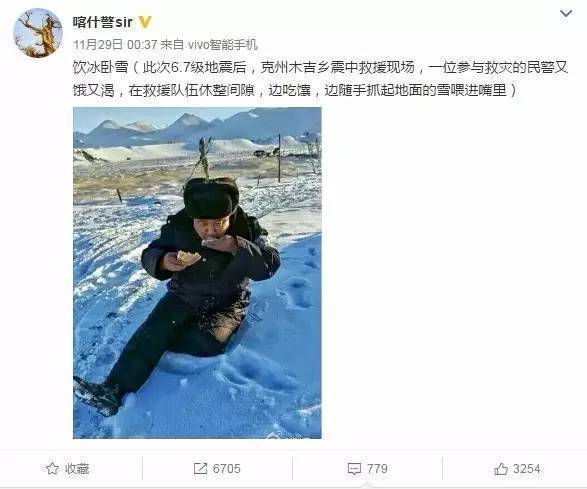The width and height of the screenshot is (587, 489).
Task: Click the thumbs-up like icon
Action: pos(501,468)
